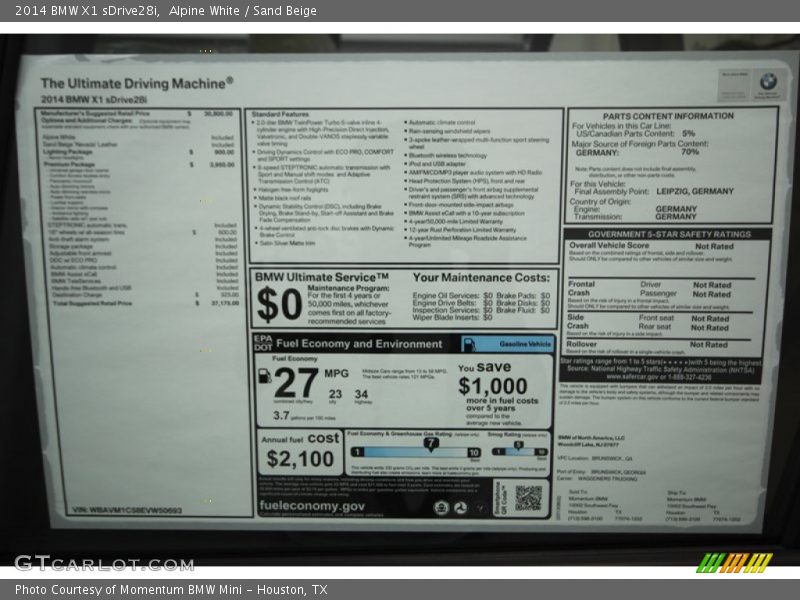Image resolution: width=800 pixels, height=600 pixels.
Task: Click the "BMW Ultimate Service™" heading
Action: pos(322,277)
